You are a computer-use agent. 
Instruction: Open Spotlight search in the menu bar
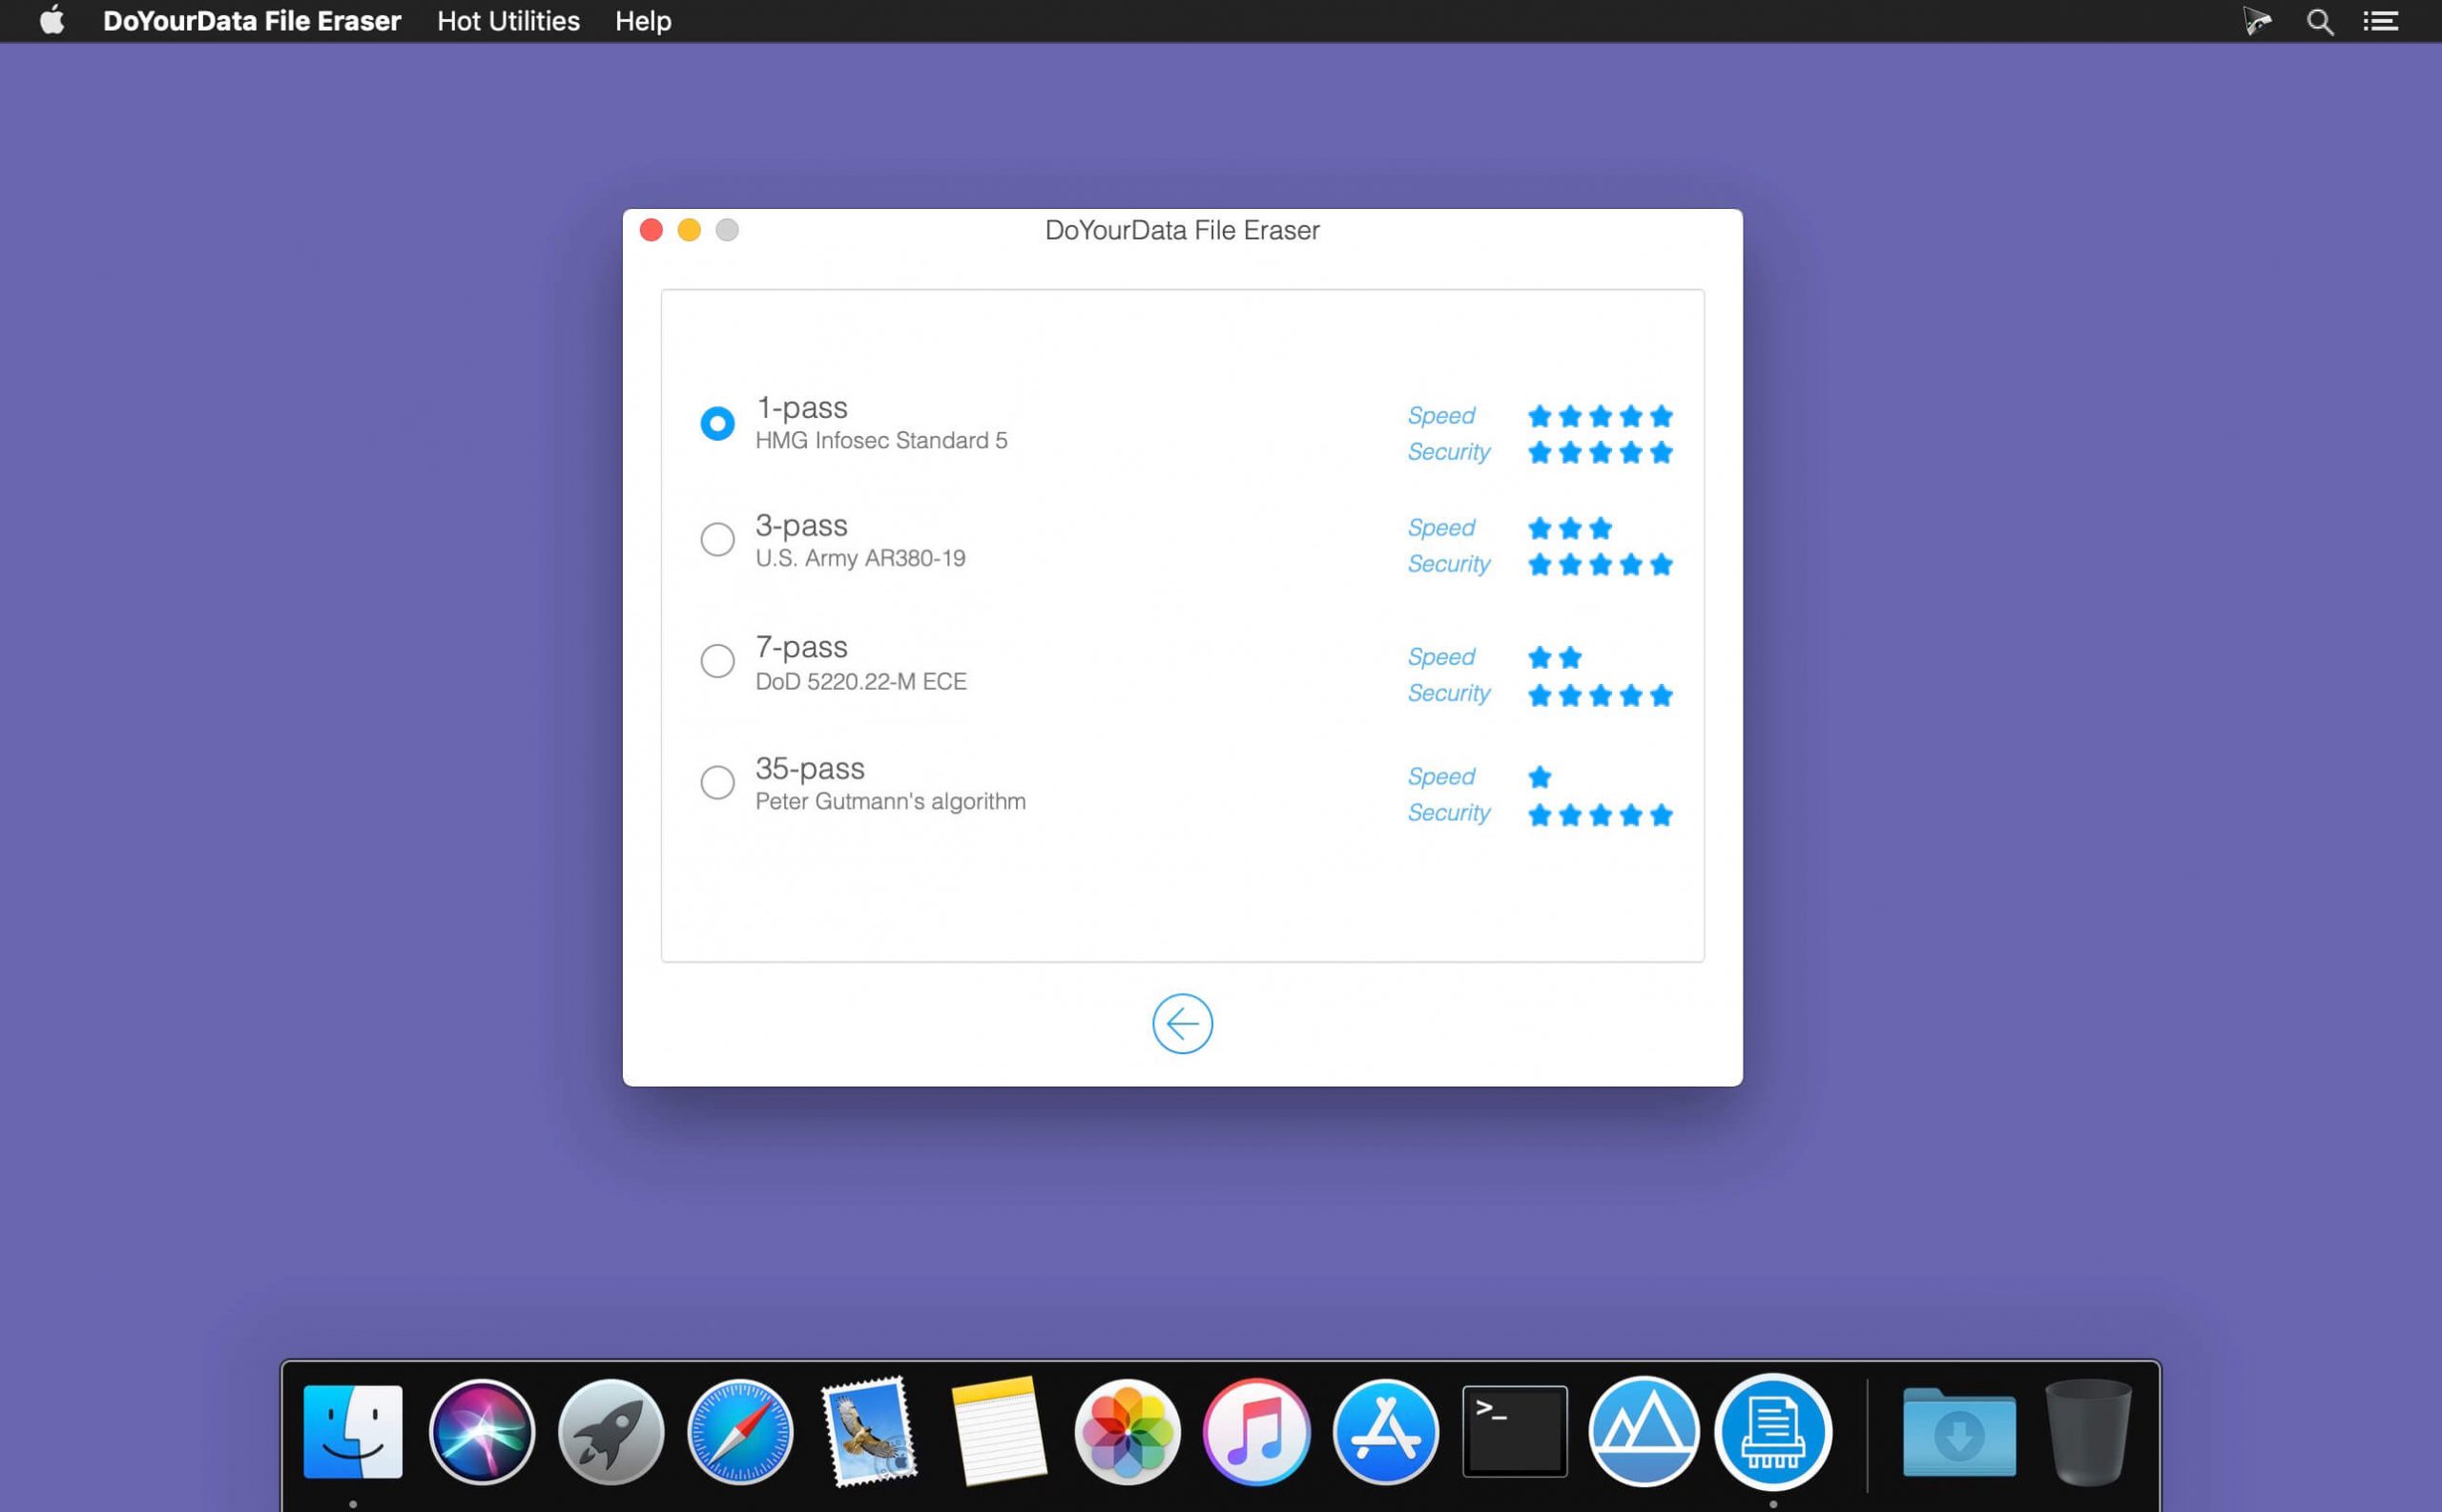[x=2320, y=20]
